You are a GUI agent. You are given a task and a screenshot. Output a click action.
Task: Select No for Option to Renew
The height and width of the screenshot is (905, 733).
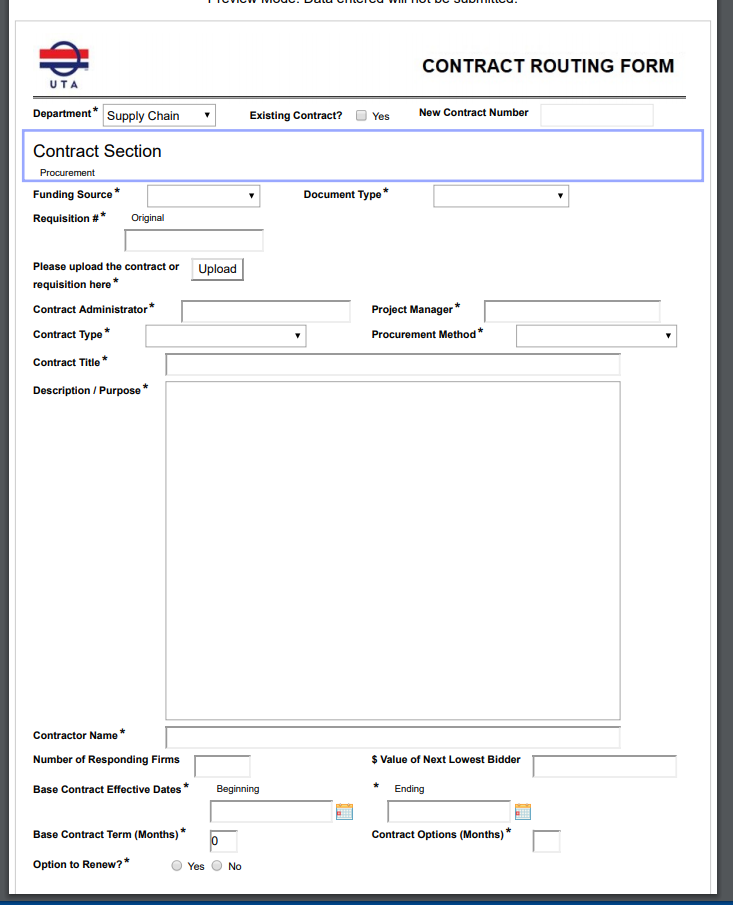pyautogui.click(x=217, y=866)
